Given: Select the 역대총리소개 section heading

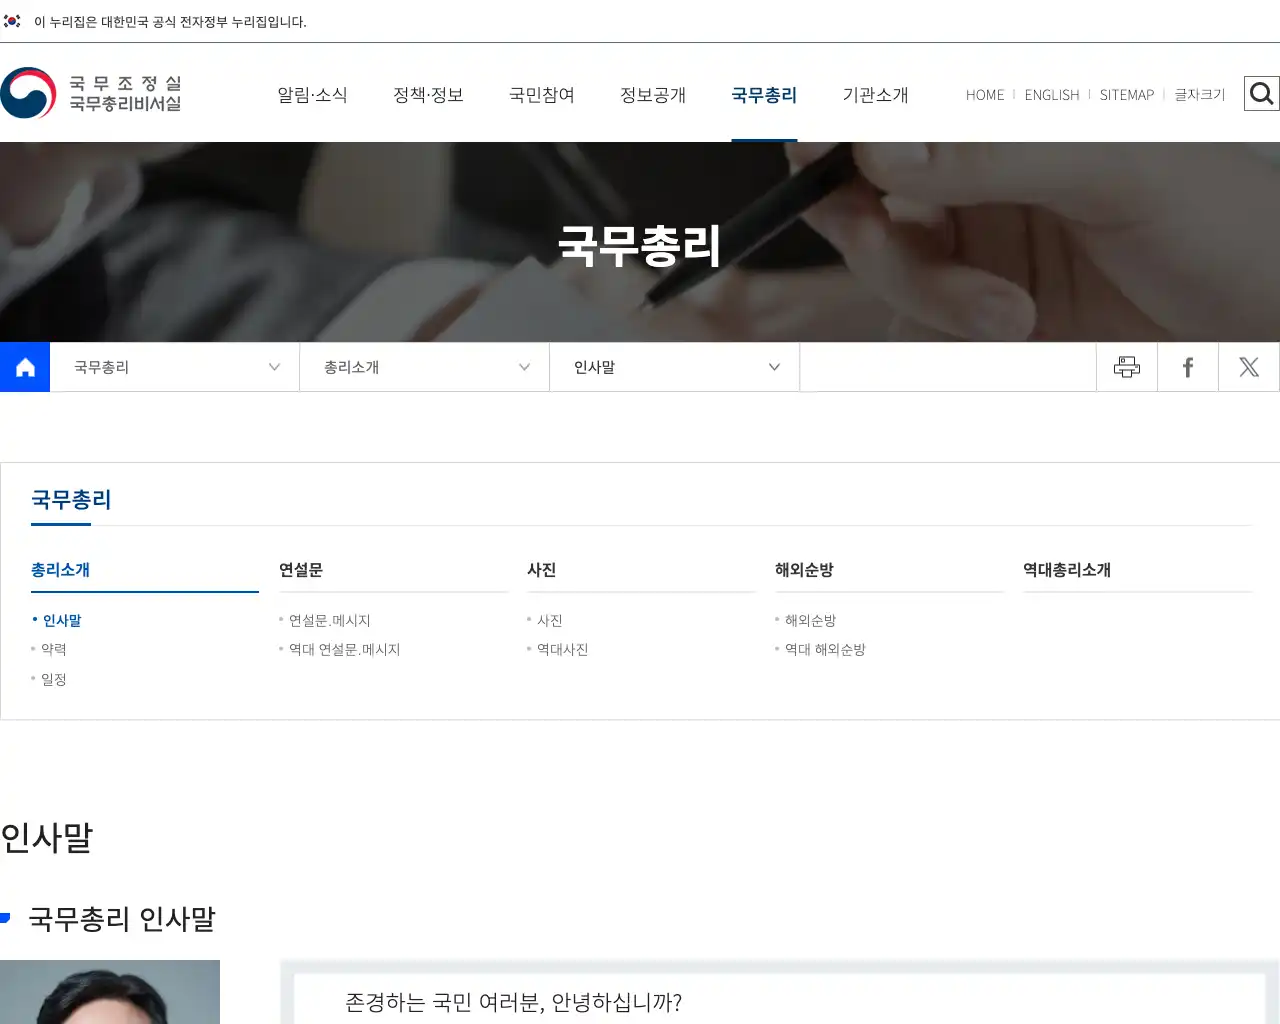Looking at the screenshot, I should tap(1067, 570).
